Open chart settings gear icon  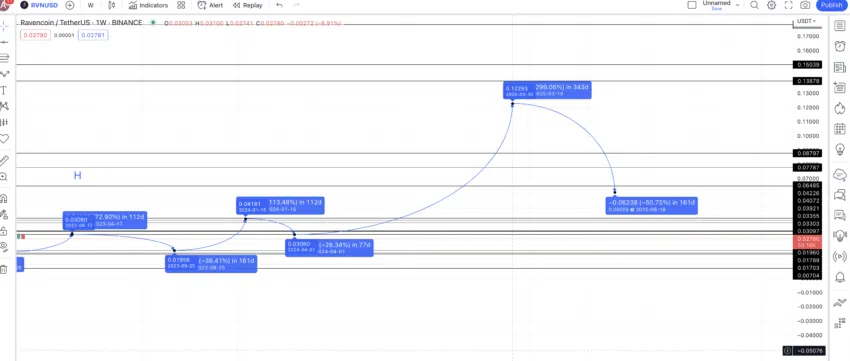tap(771, 5)
